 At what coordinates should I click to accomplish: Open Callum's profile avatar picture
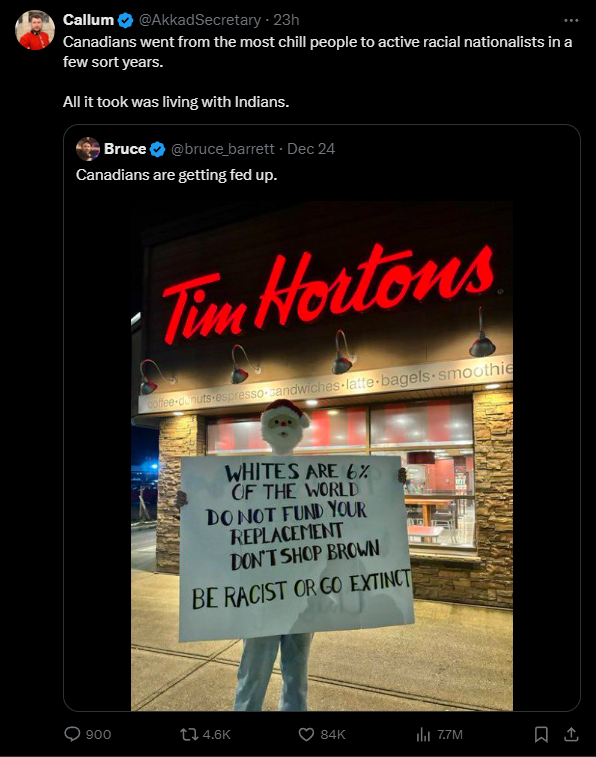[35, 30]
